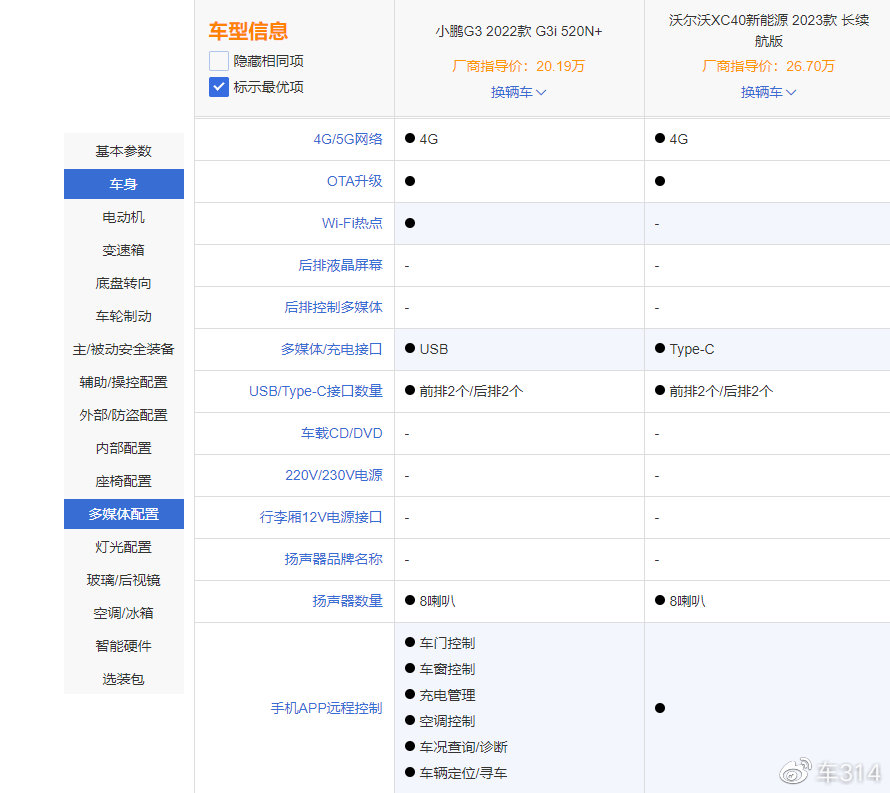Open the 电动机 section
This screenshot has width=890, height=793.
point(123,216)
